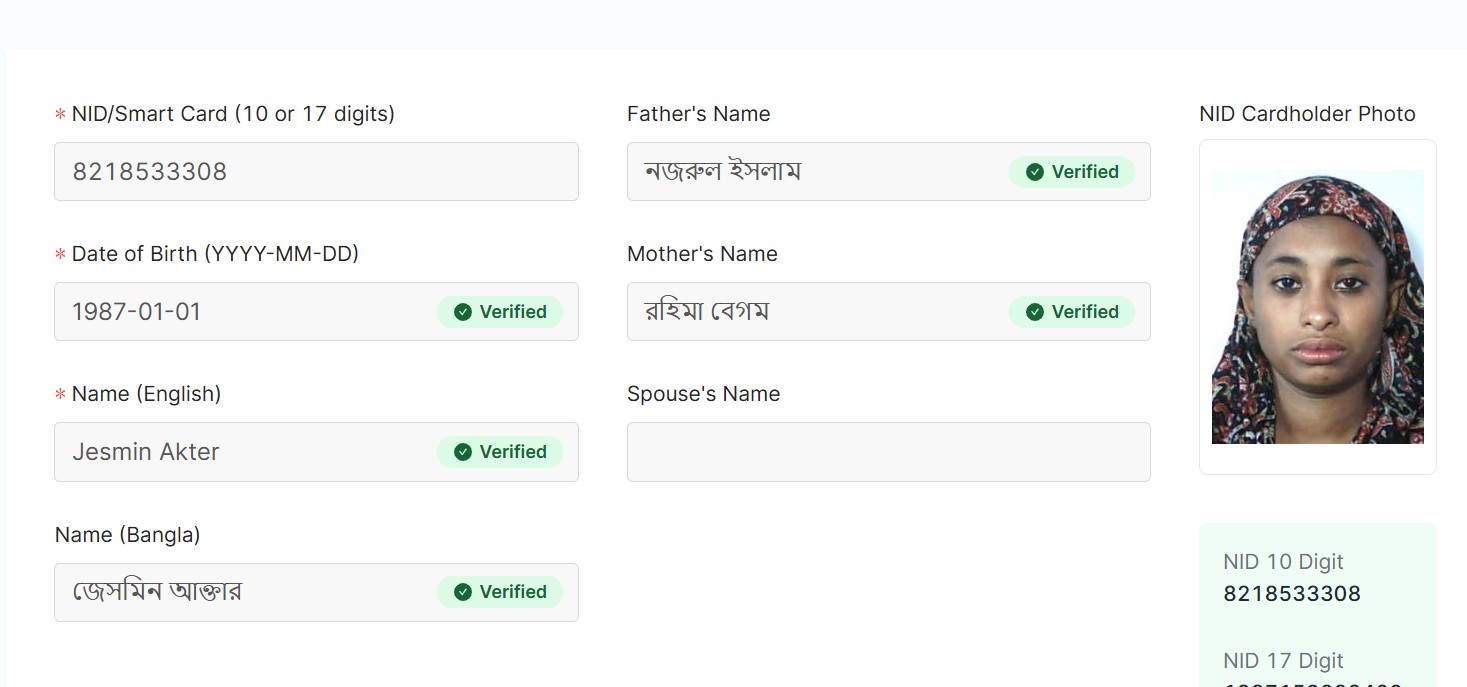Click the Father's Name input field
The width and height of the screenshot is (1467, 687).
coord(810,172)
